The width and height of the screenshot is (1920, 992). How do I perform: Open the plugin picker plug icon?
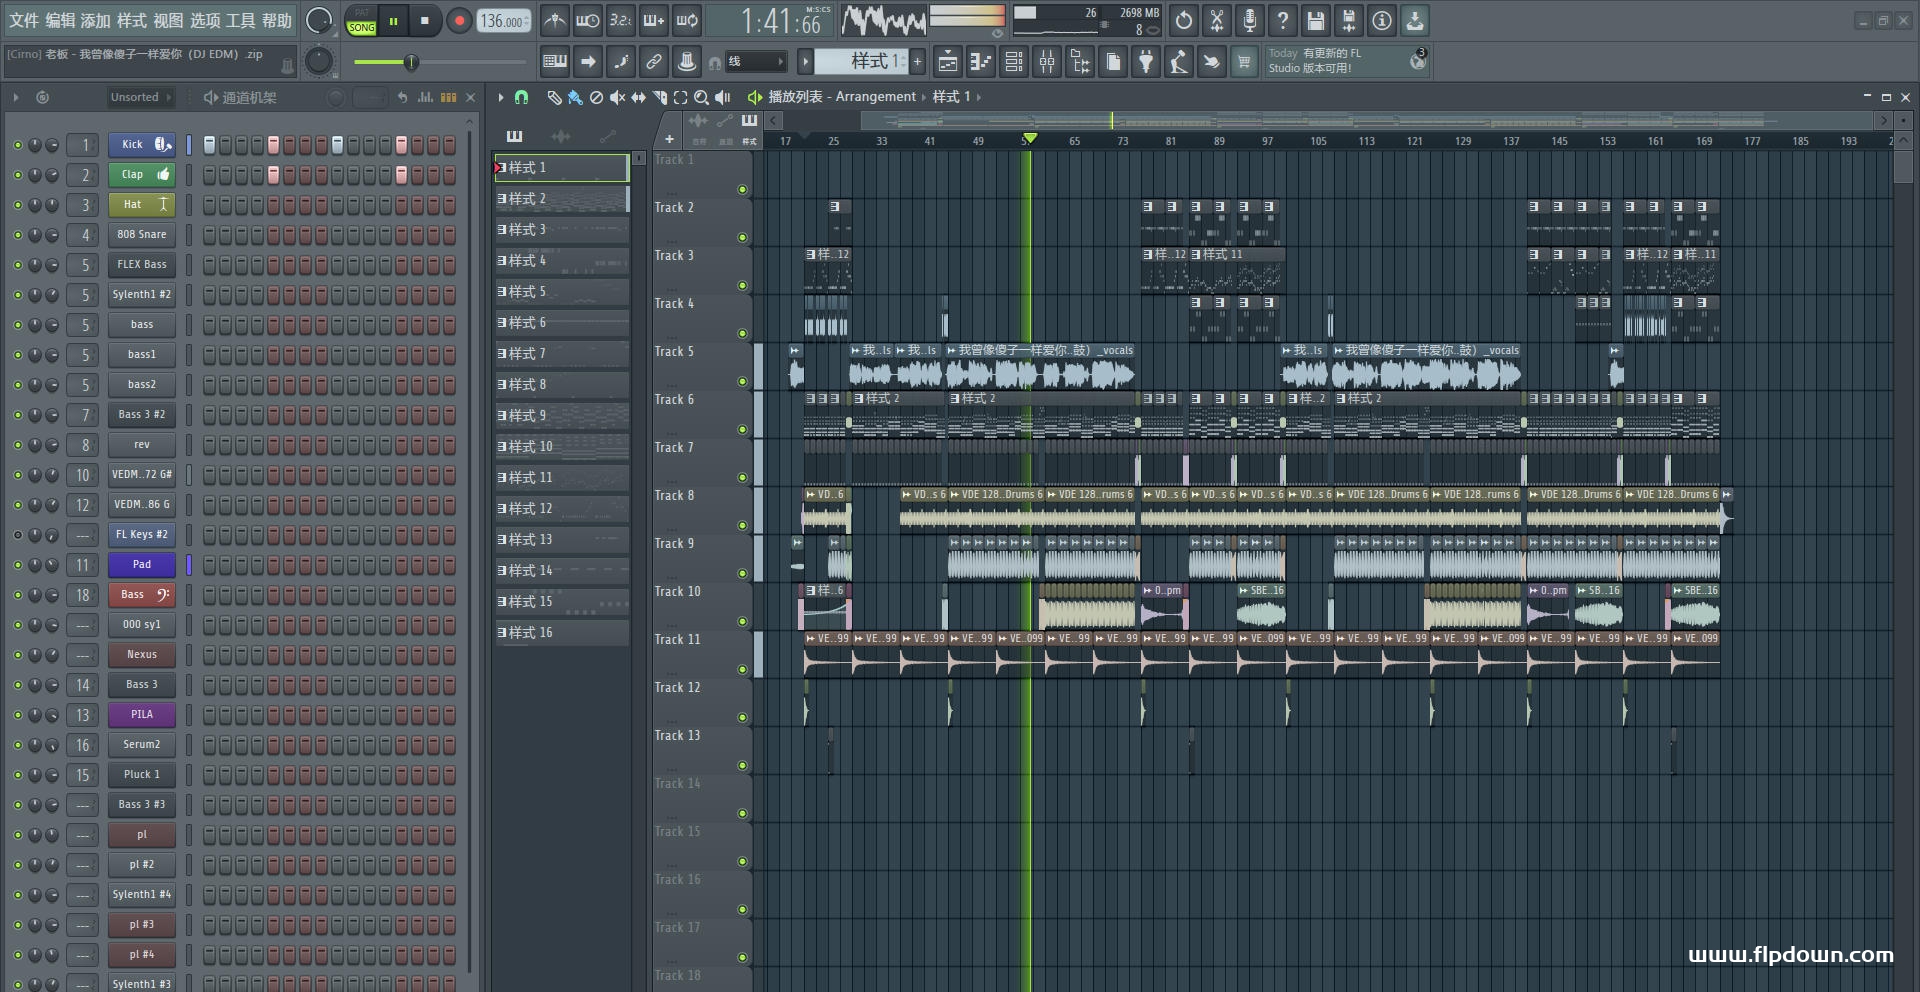pyautogui.click(x=1146, y=62)
